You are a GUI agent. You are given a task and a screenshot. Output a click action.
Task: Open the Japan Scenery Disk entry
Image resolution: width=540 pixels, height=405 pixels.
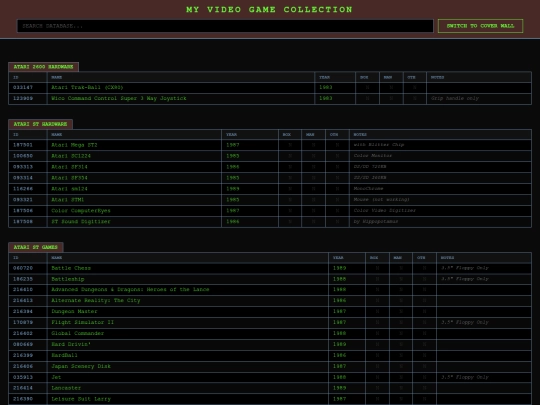81,366
